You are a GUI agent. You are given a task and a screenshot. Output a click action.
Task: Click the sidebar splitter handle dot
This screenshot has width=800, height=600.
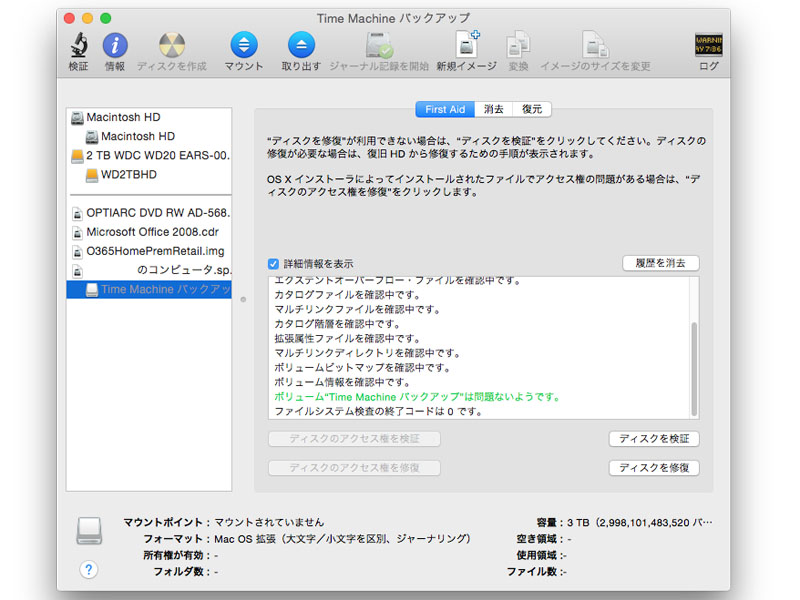click(243, 299)
